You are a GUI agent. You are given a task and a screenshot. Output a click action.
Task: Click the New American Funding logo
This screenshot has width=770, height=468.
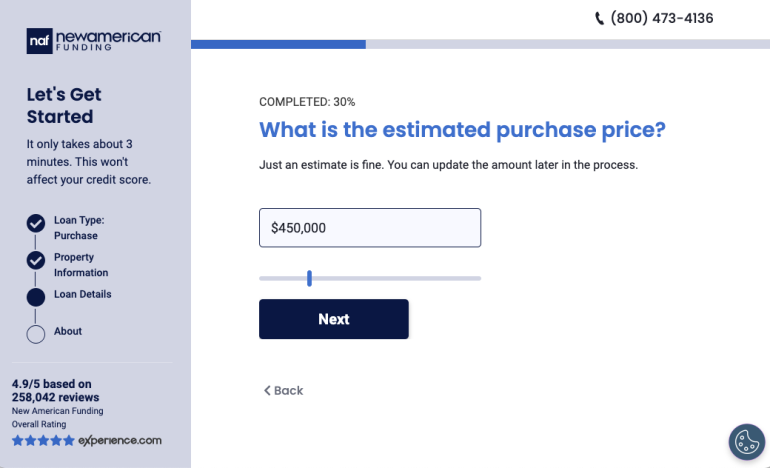pos(94,40)
